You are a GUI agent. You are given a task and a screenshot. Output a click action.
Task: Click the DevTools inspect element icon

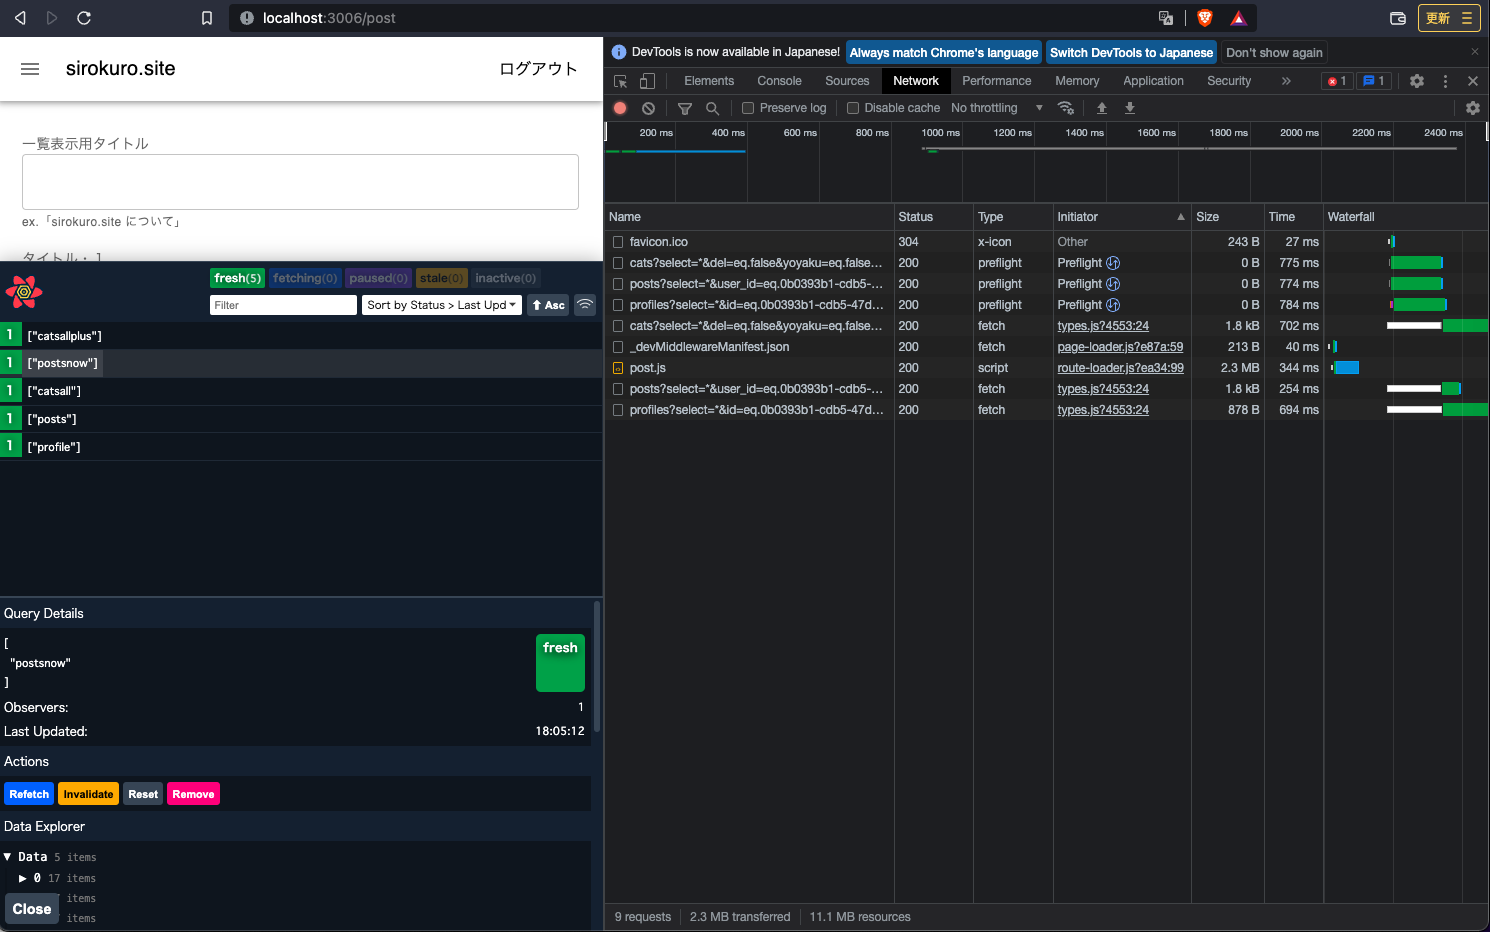621,81
